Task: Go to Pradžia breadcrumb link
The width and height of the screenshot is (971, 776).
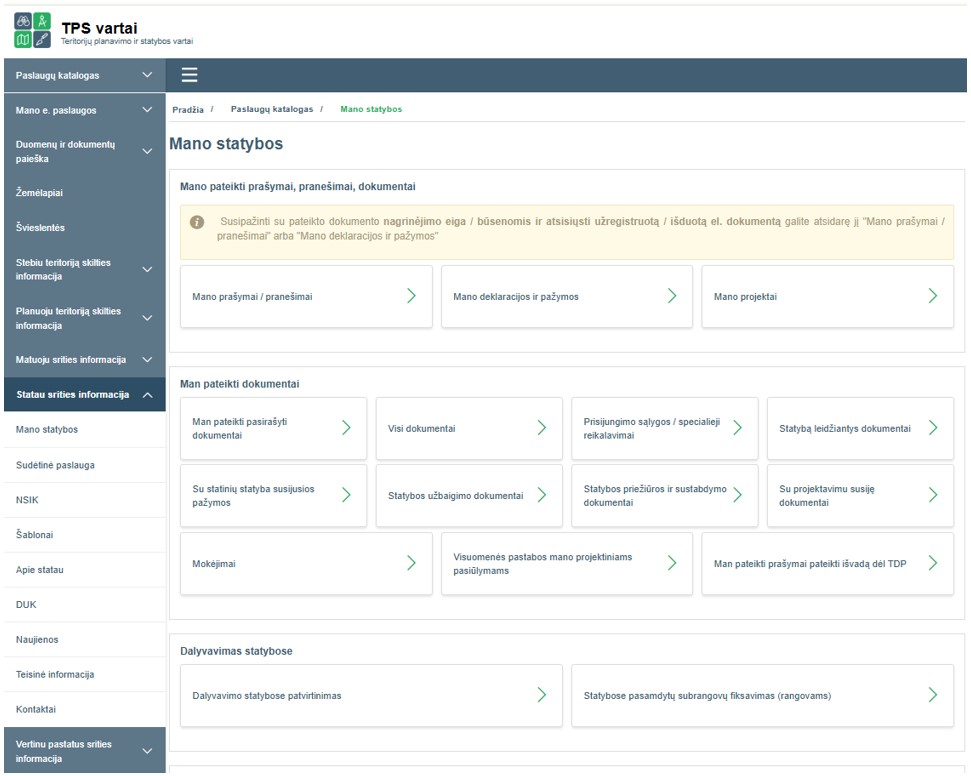Action: click(187, 109)
